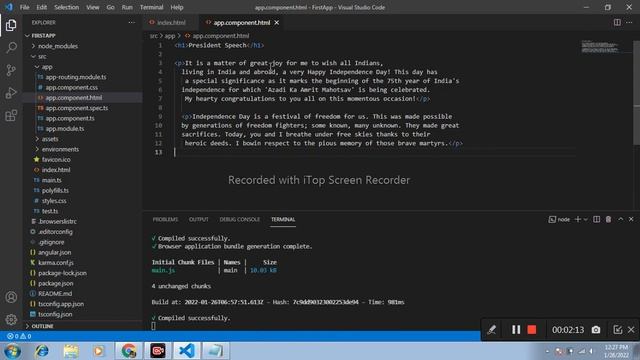Click the editor minimap preview
This screenshot has width=640, height=360.
[600, 47]
